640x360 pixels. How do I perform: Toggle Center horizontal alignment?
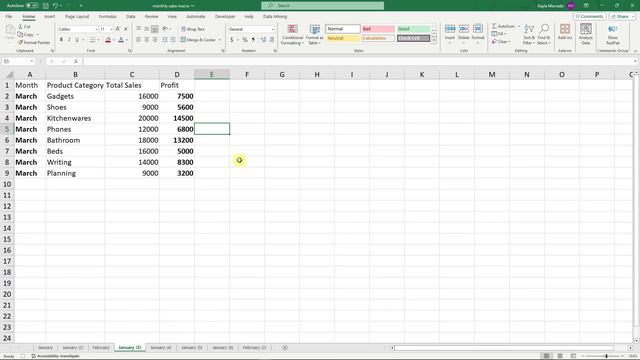click(x=147, y=40)
